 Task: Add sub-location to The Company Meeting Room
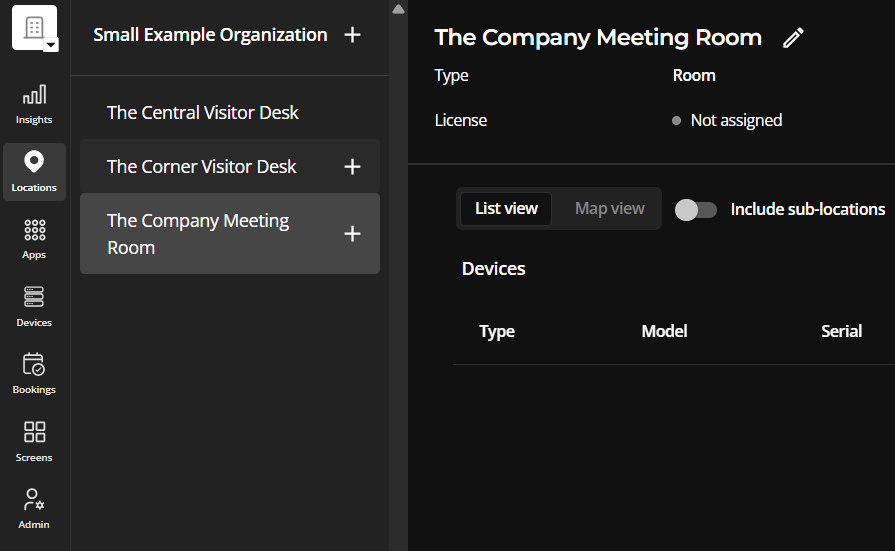coord(352,234)
